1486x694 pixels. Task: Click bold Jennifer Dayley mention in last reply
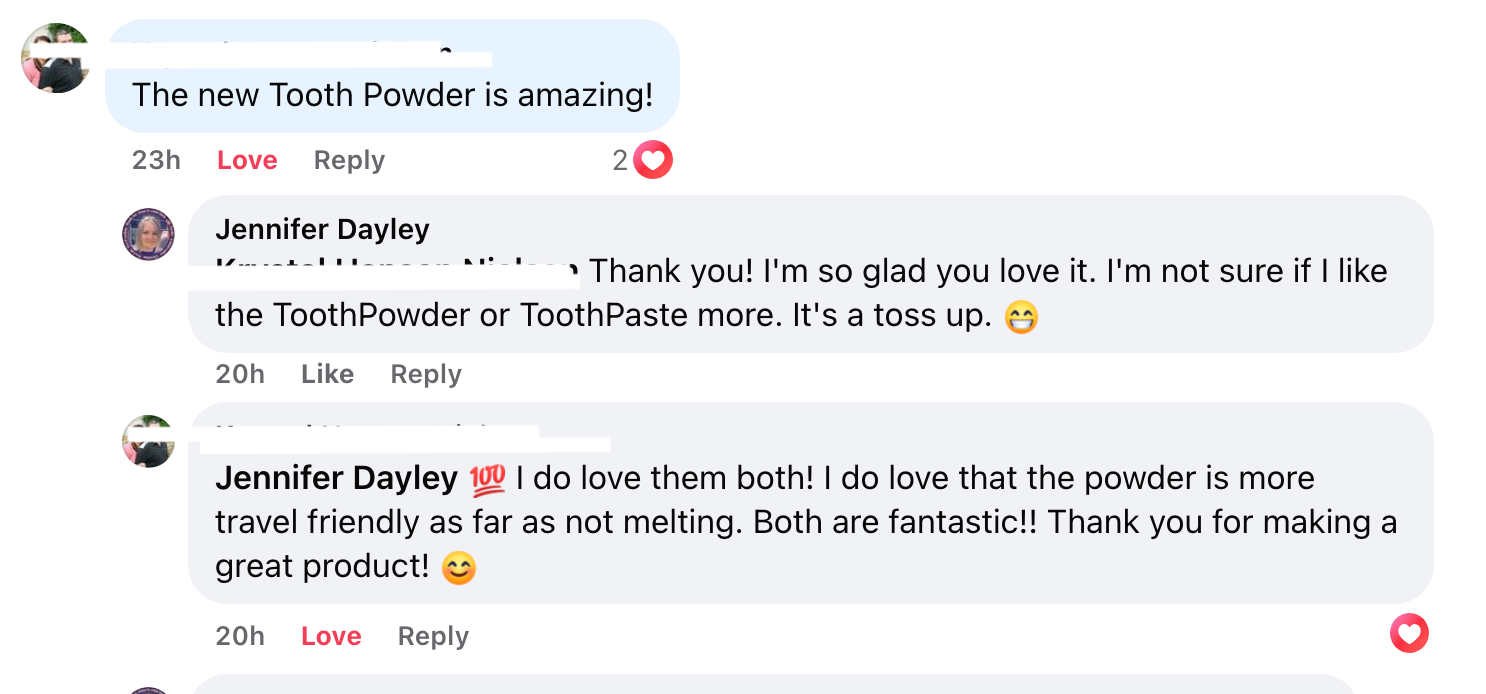pyautogui.click(x=336, y=478)
